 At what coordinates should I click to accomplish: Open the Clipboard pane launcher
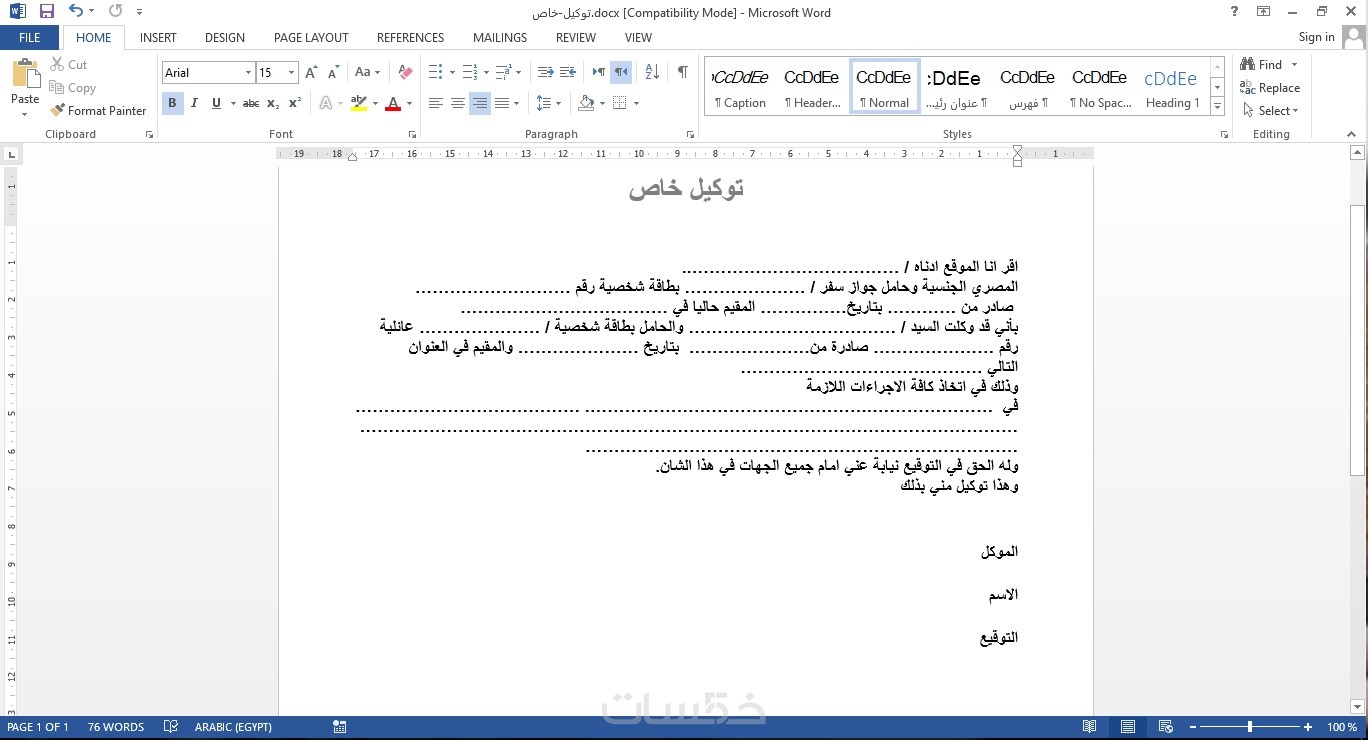[149, 134]
